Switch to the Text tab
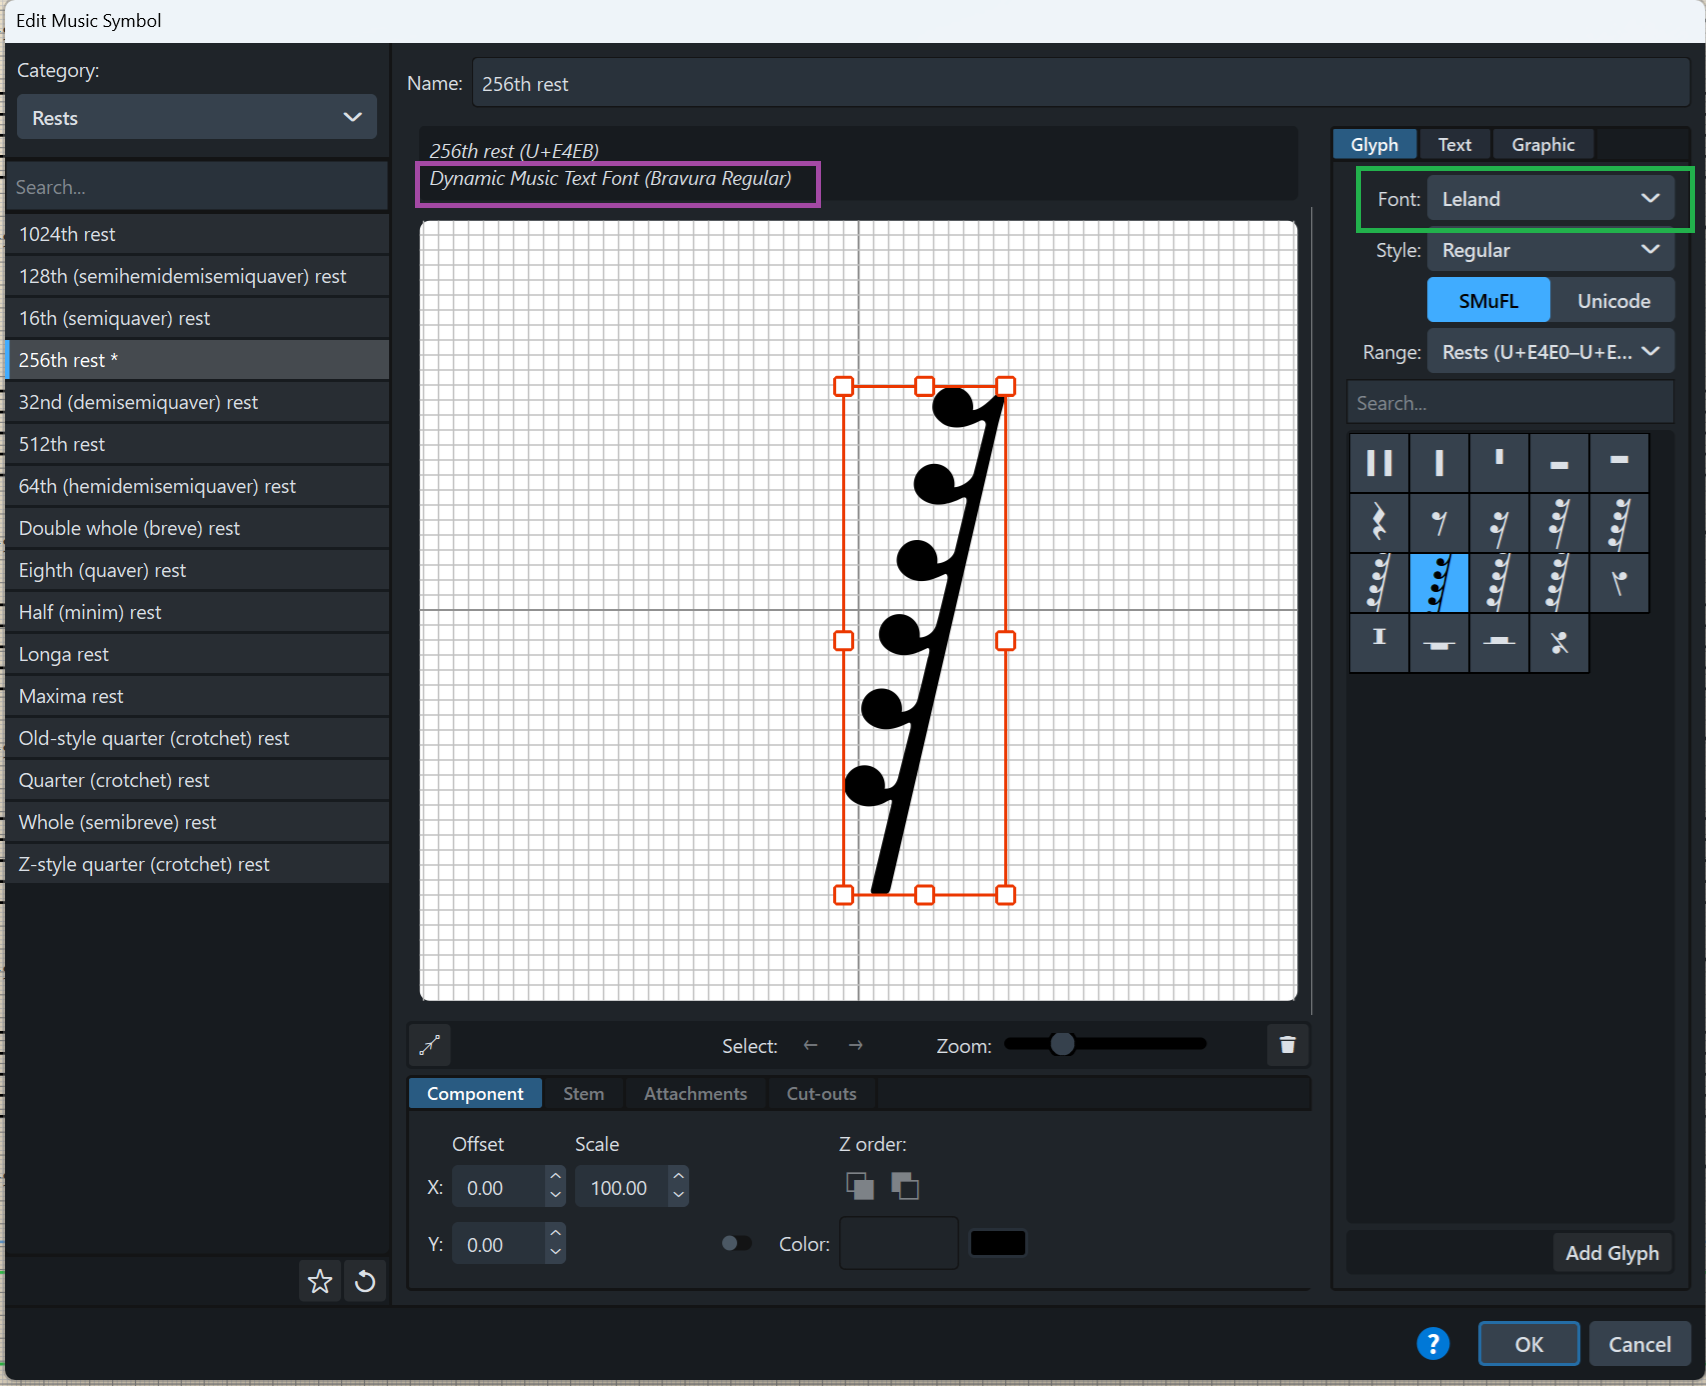The width and height of the screenshot is (1706, 1386). (1454, 144)
